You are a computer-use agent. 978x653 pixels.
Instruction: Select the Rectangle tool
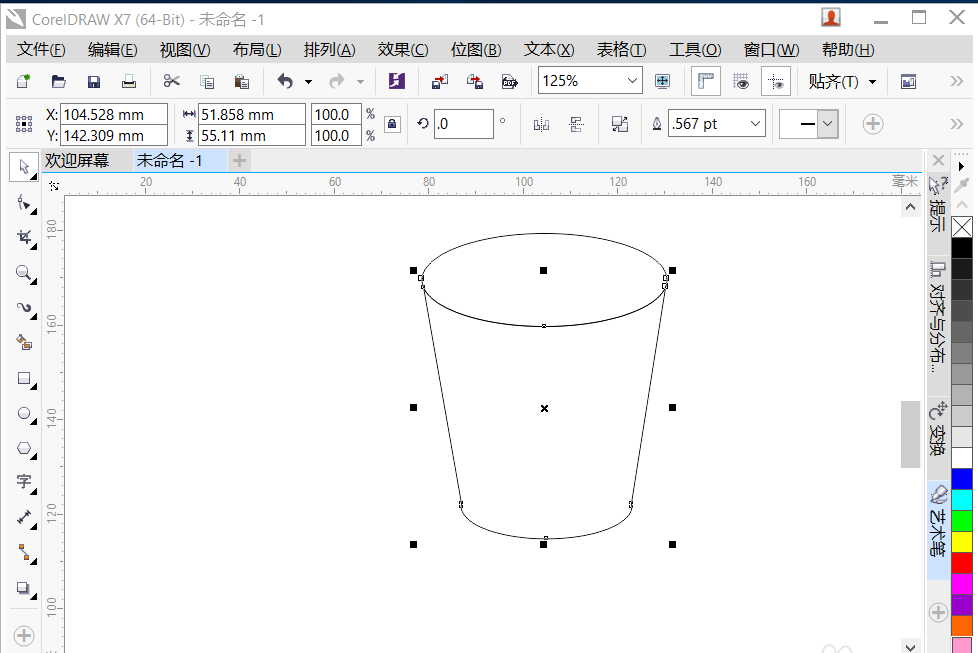(22, 378)
